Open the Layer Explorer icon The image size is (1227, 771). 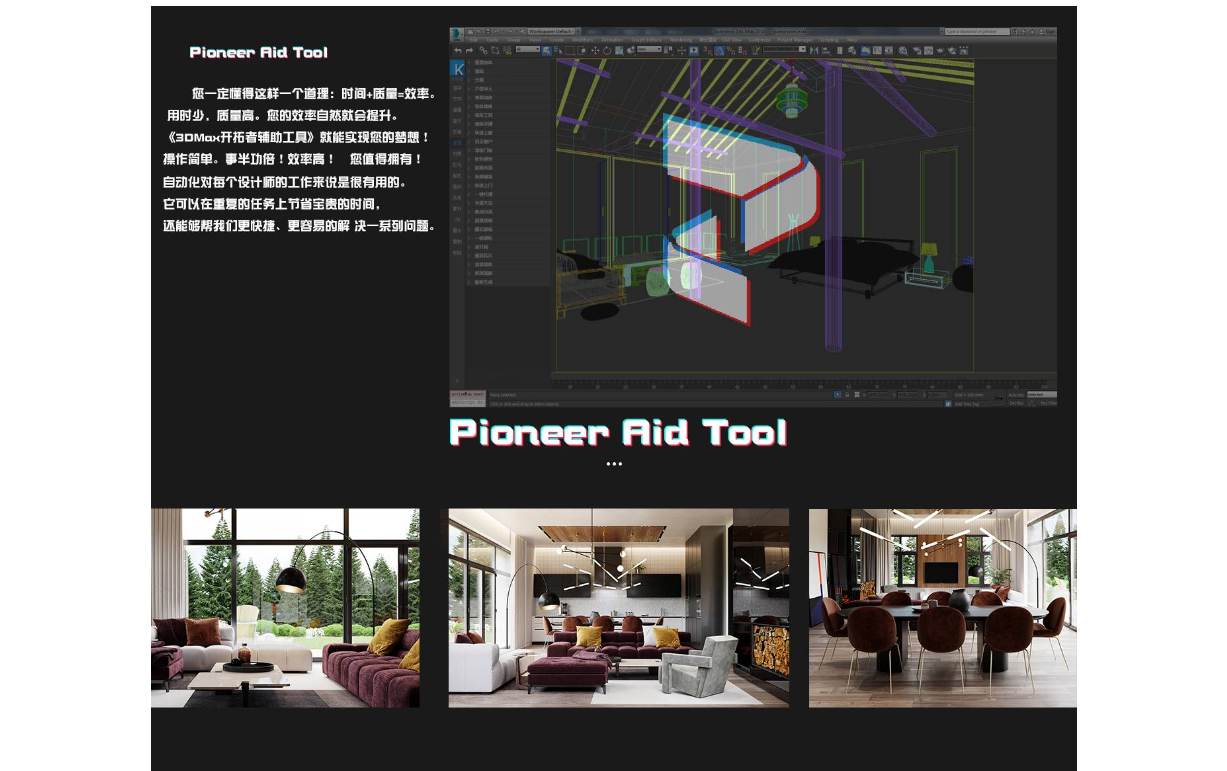(850, 50)
